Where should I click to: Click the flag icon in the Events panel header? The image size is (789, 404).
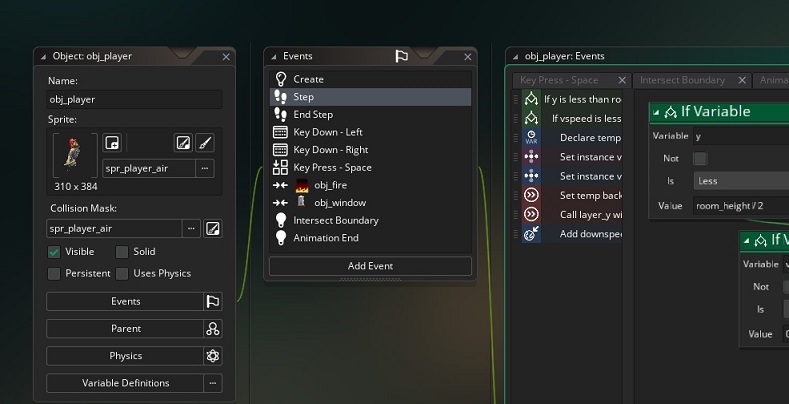coord(401,57)
